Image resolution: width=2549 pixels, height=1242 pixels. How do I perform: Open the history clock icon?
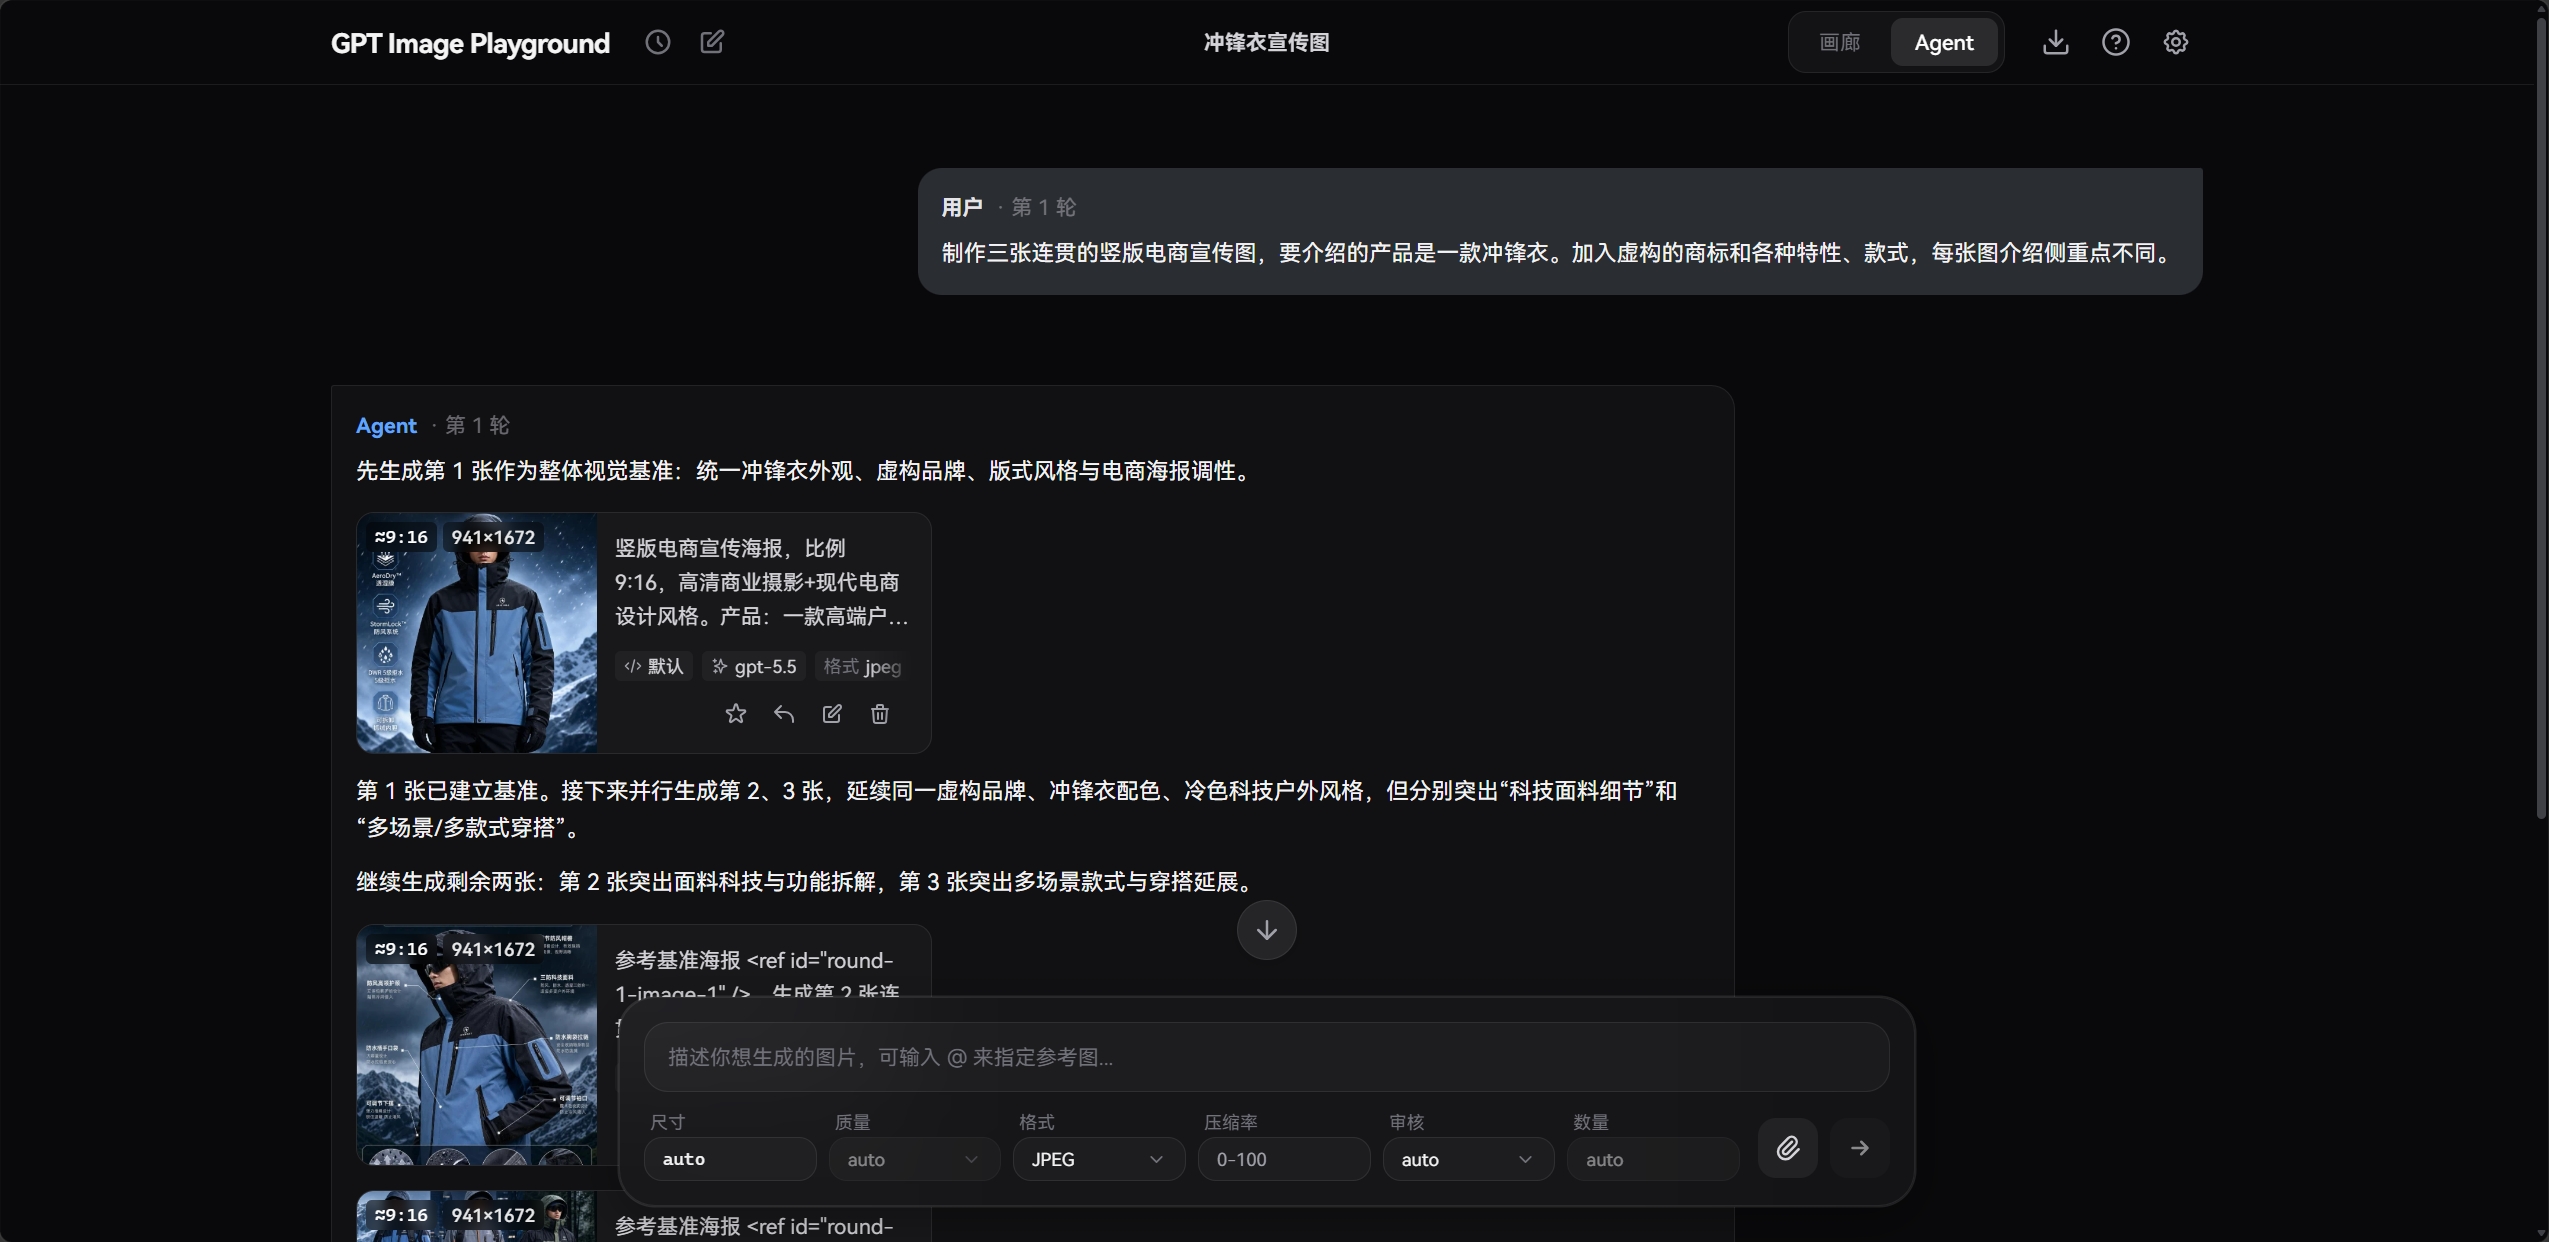coord(657,42)
